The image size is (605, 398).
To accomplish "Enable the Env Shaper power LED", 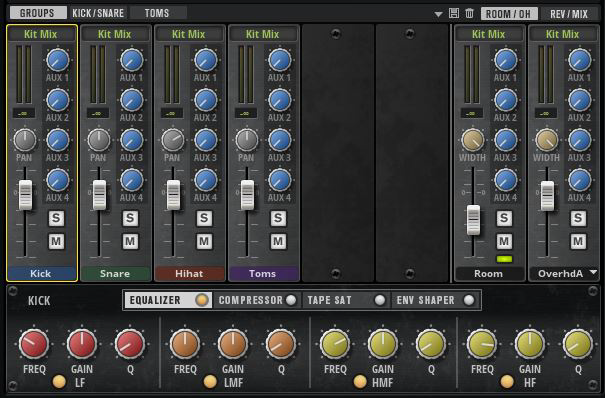I will (469, 300).
